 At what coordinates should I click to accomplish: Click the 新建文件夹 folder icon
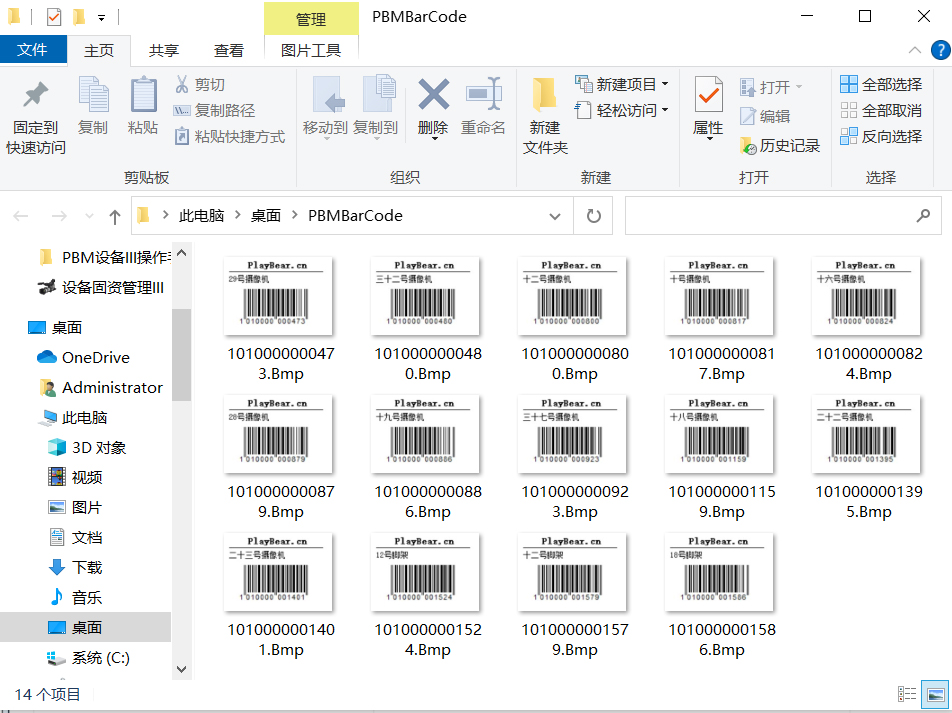(545, 95)
